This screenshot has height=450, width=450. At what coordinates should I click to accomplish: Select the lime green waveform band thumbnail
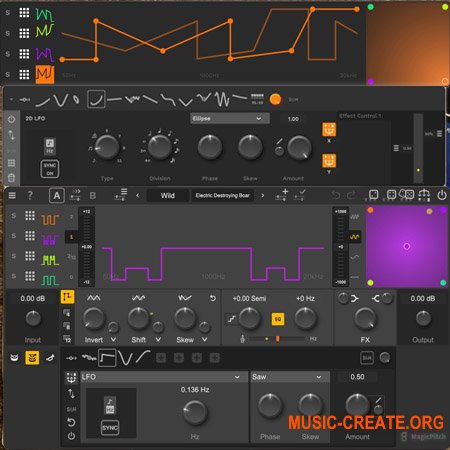(x=50, y=260)
